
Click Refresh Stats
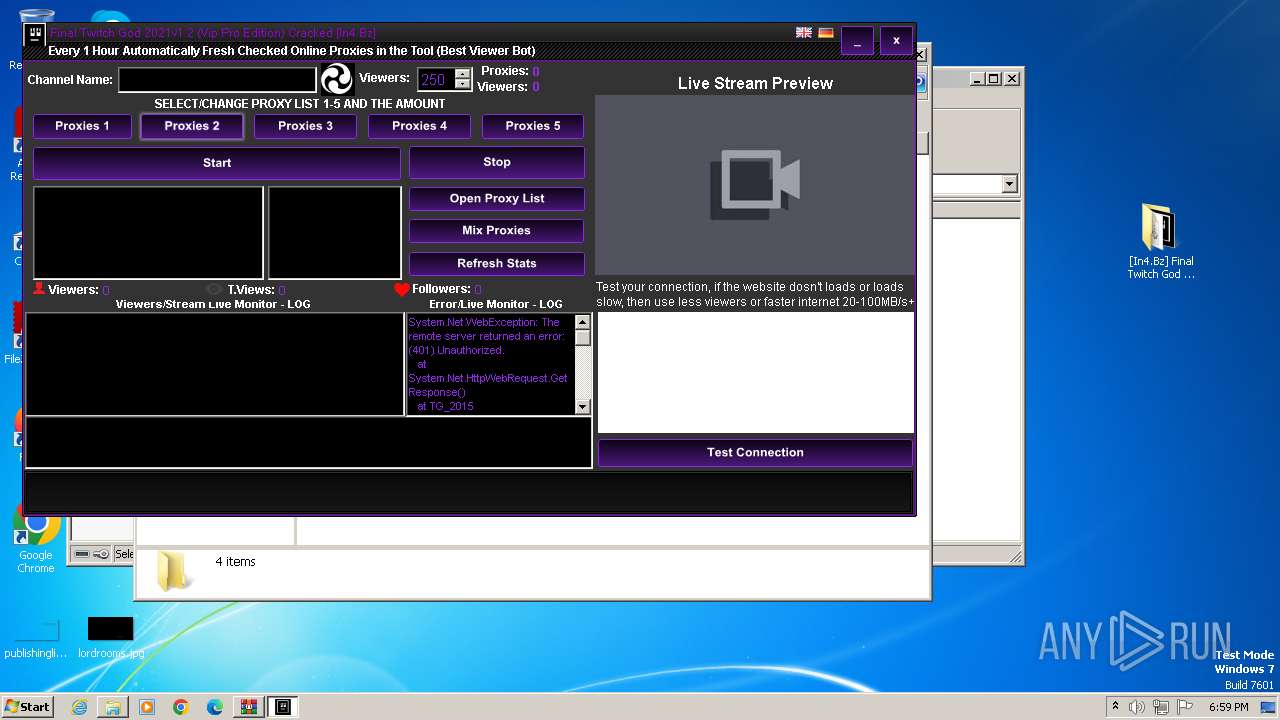pos(497,263)
